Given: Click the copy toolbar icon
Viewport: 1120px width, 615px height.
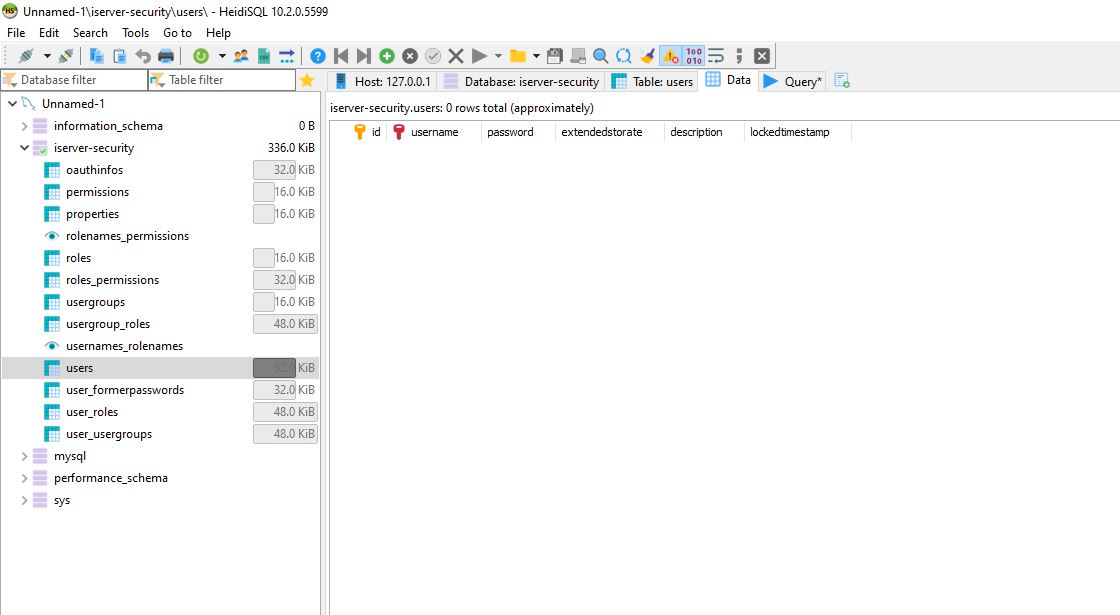Looking at the screenshot, I should [96, 56].
